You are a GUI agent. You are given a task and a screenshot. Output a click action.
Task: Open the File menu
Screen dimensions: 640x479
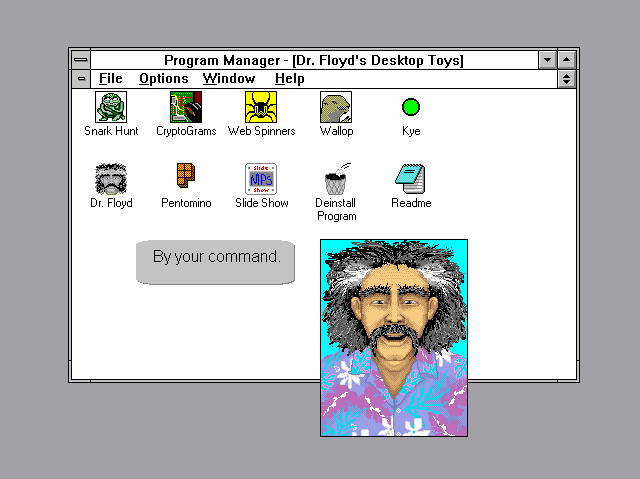point(111,78)
